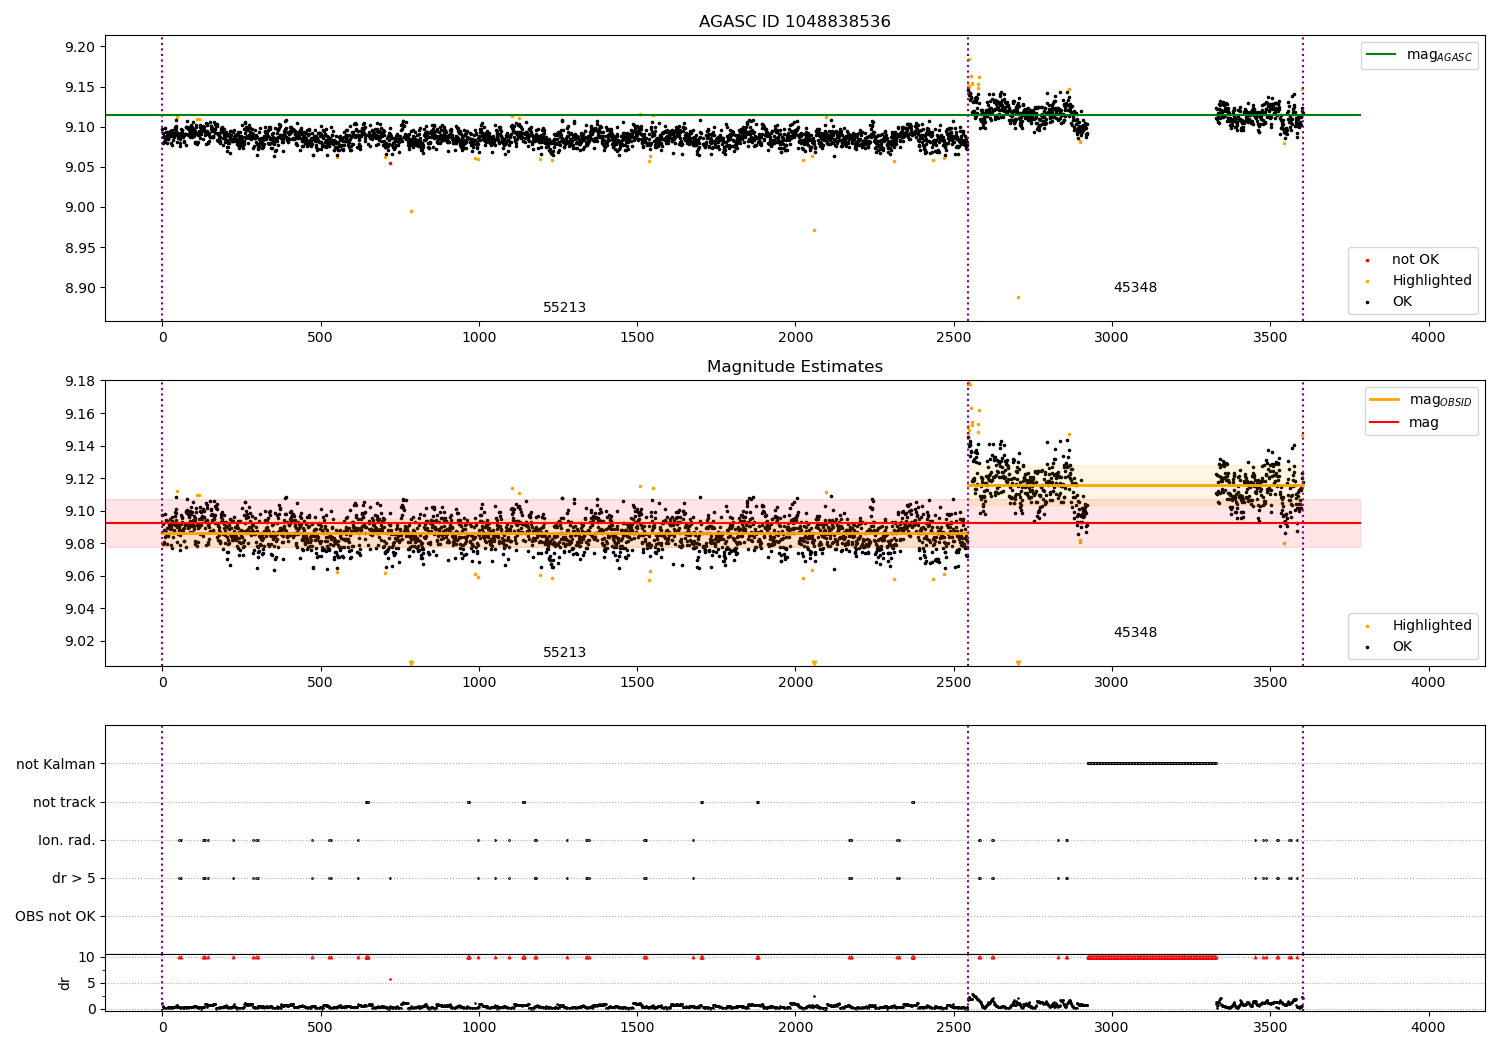Click the 'OBS not OK' y-axis label

click(x=55, y=916)
